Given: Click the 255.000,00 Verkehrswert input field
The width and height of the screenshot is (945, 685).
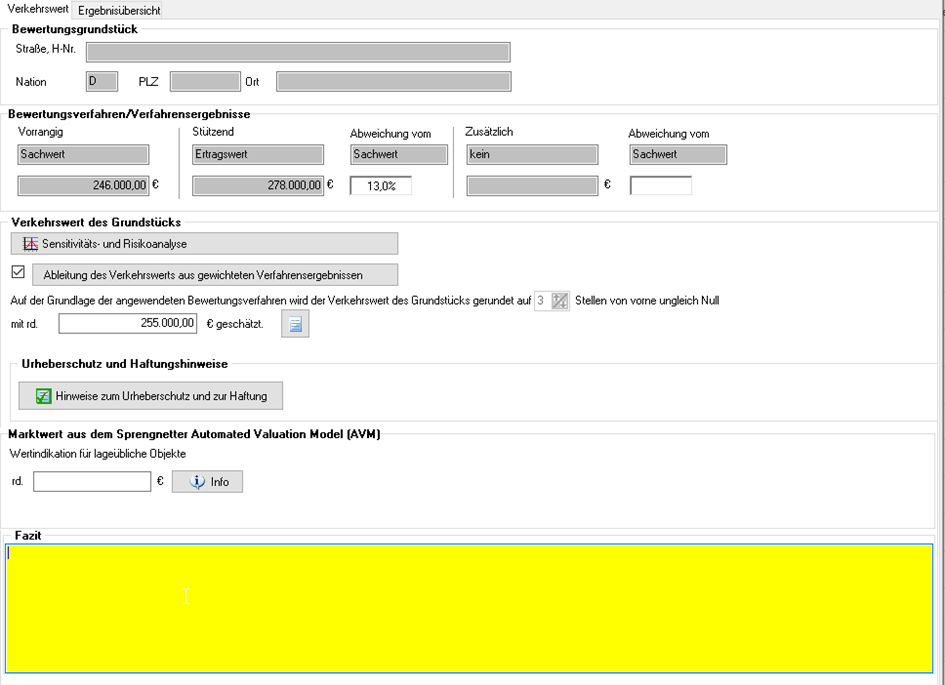Looking at the screenshot, I should [x=128, y=323].
